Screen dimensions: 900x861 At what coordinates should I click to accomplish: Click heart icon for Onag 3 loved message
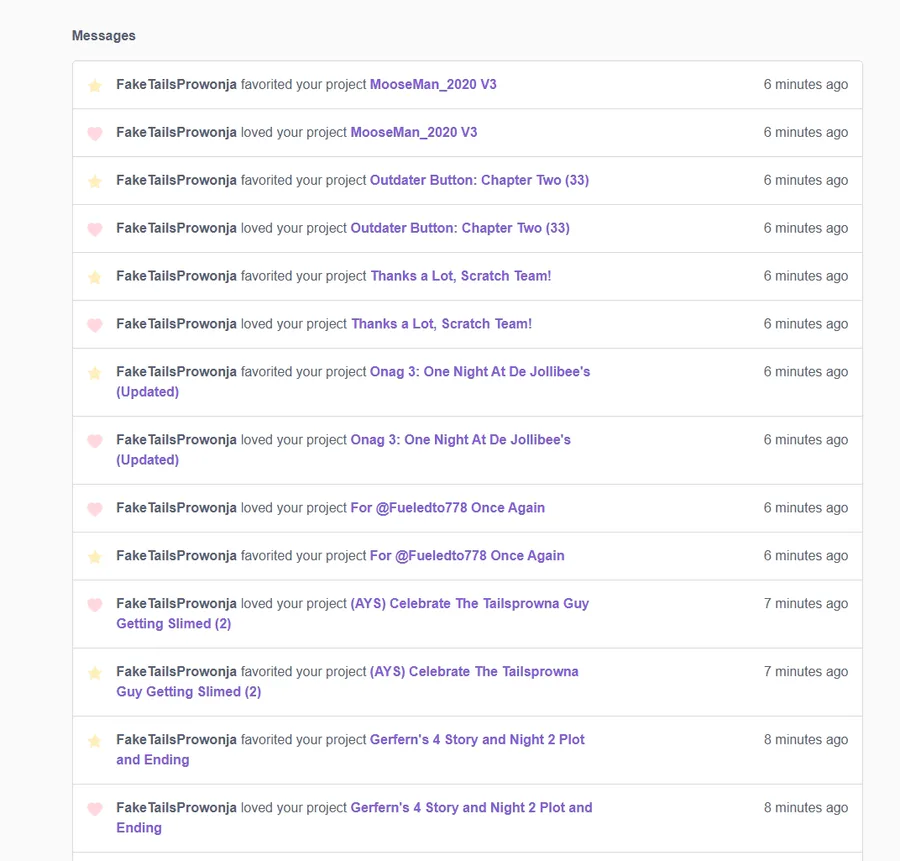[95, 441]
